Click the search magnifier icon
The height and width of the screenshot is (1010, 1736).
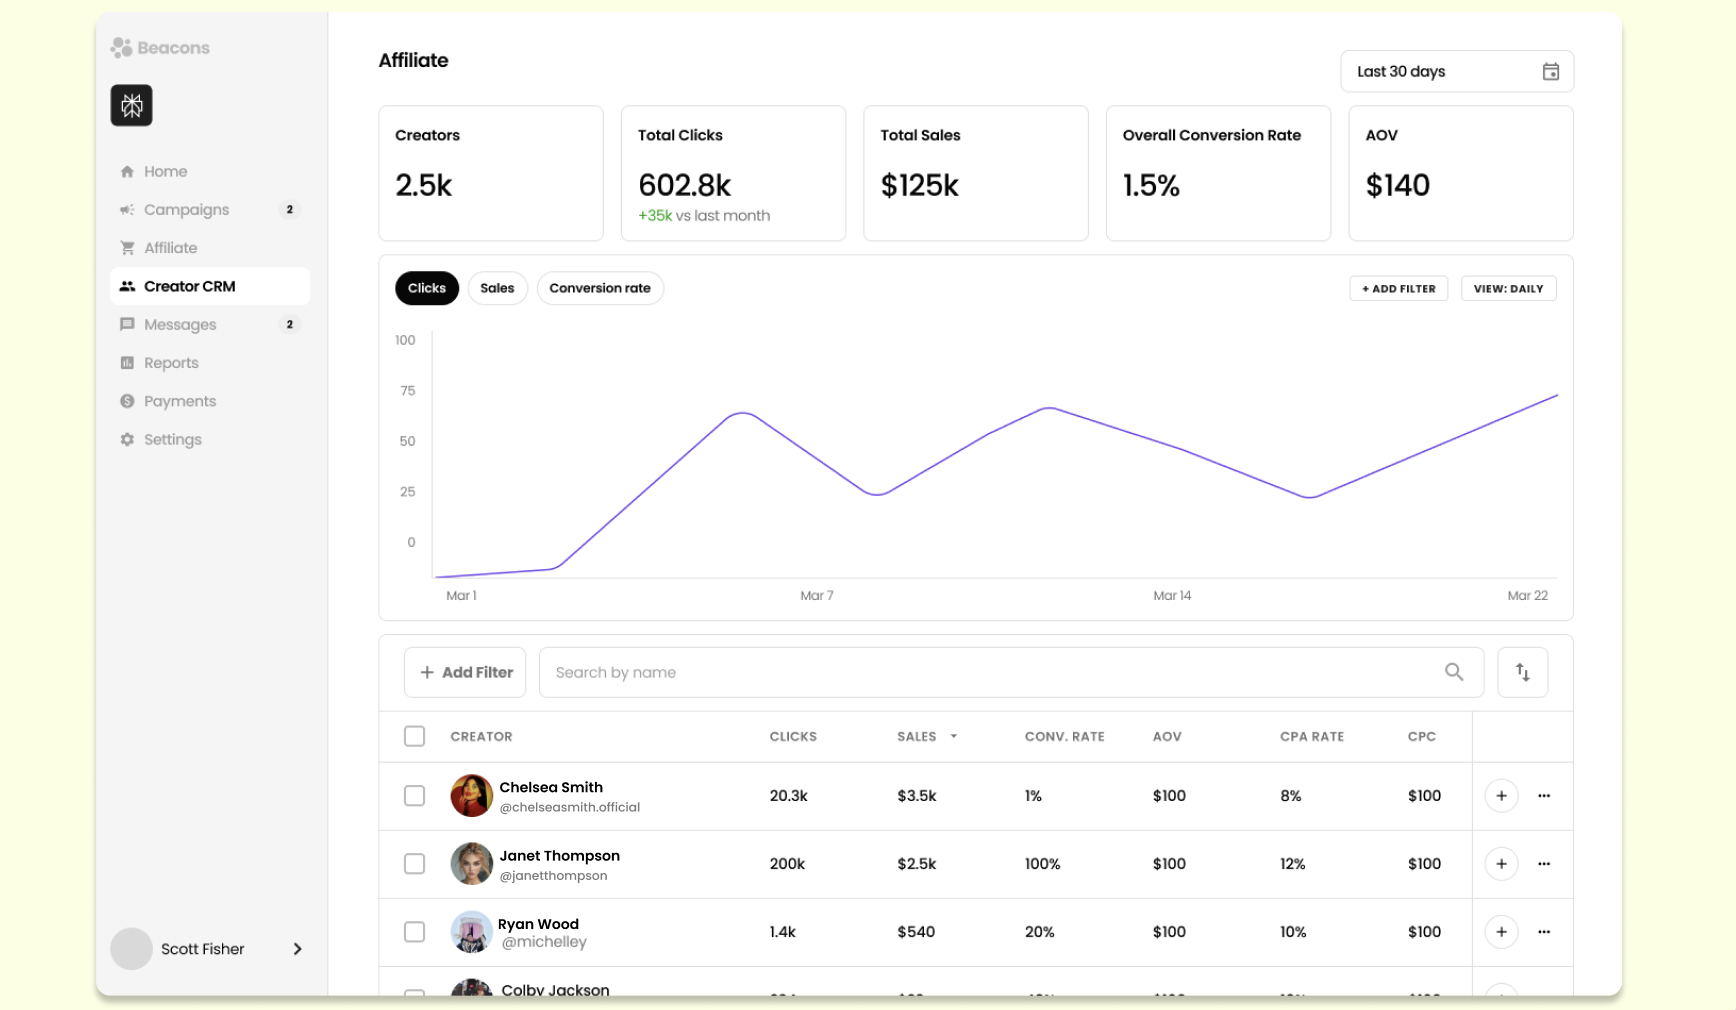(x=1453, y=672)
